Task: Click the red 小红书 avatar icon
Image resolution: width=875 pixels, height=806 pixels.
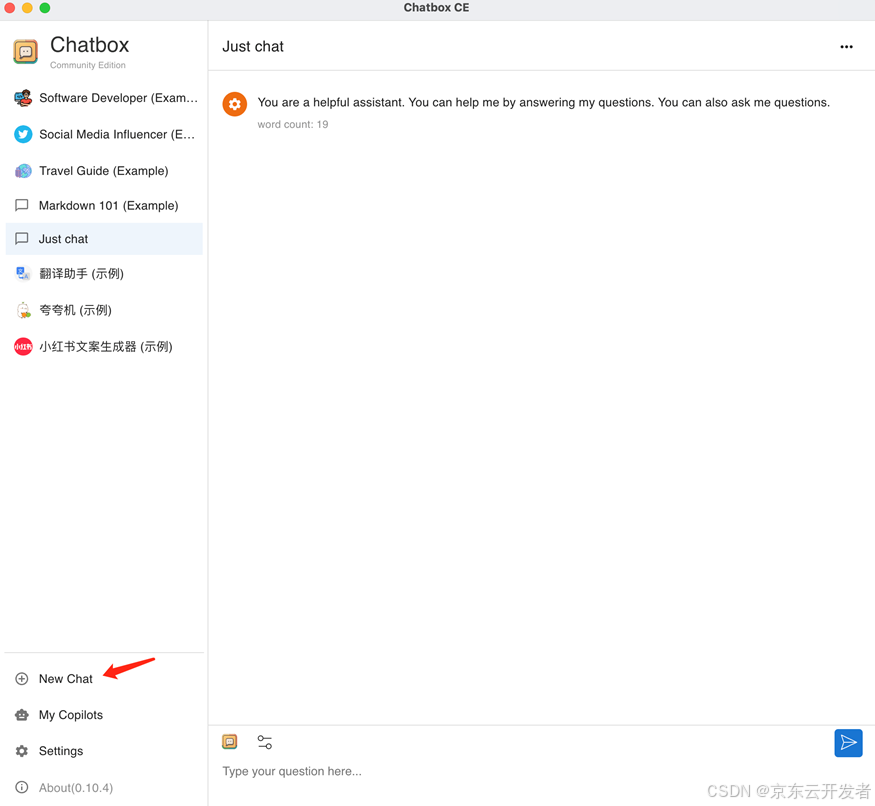Action: 23,347
